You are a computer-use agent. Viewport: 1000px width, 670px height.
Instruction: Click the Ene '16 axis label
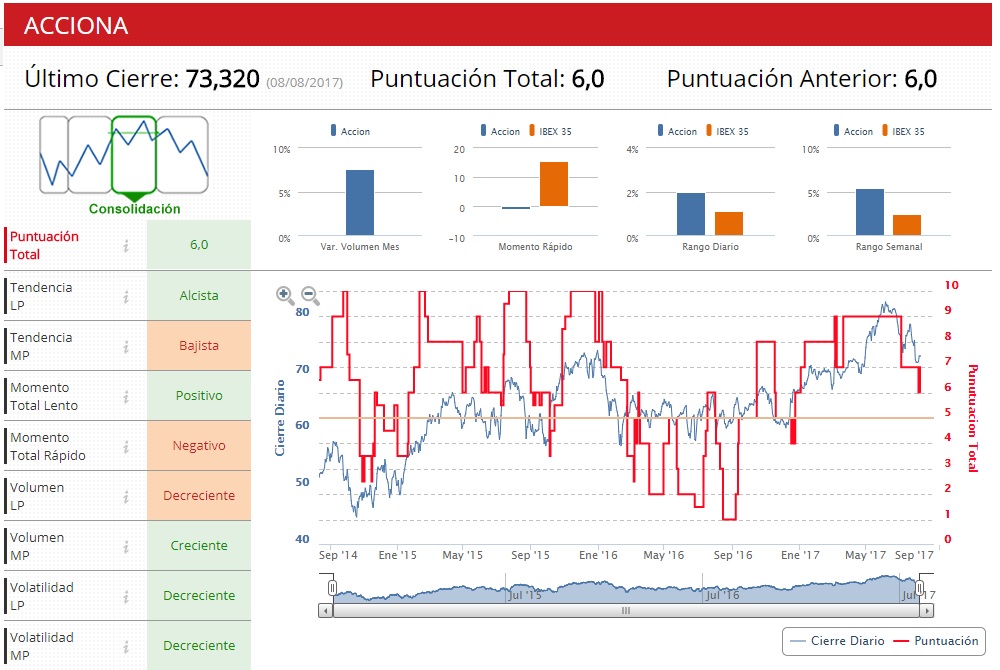point(598,555)
